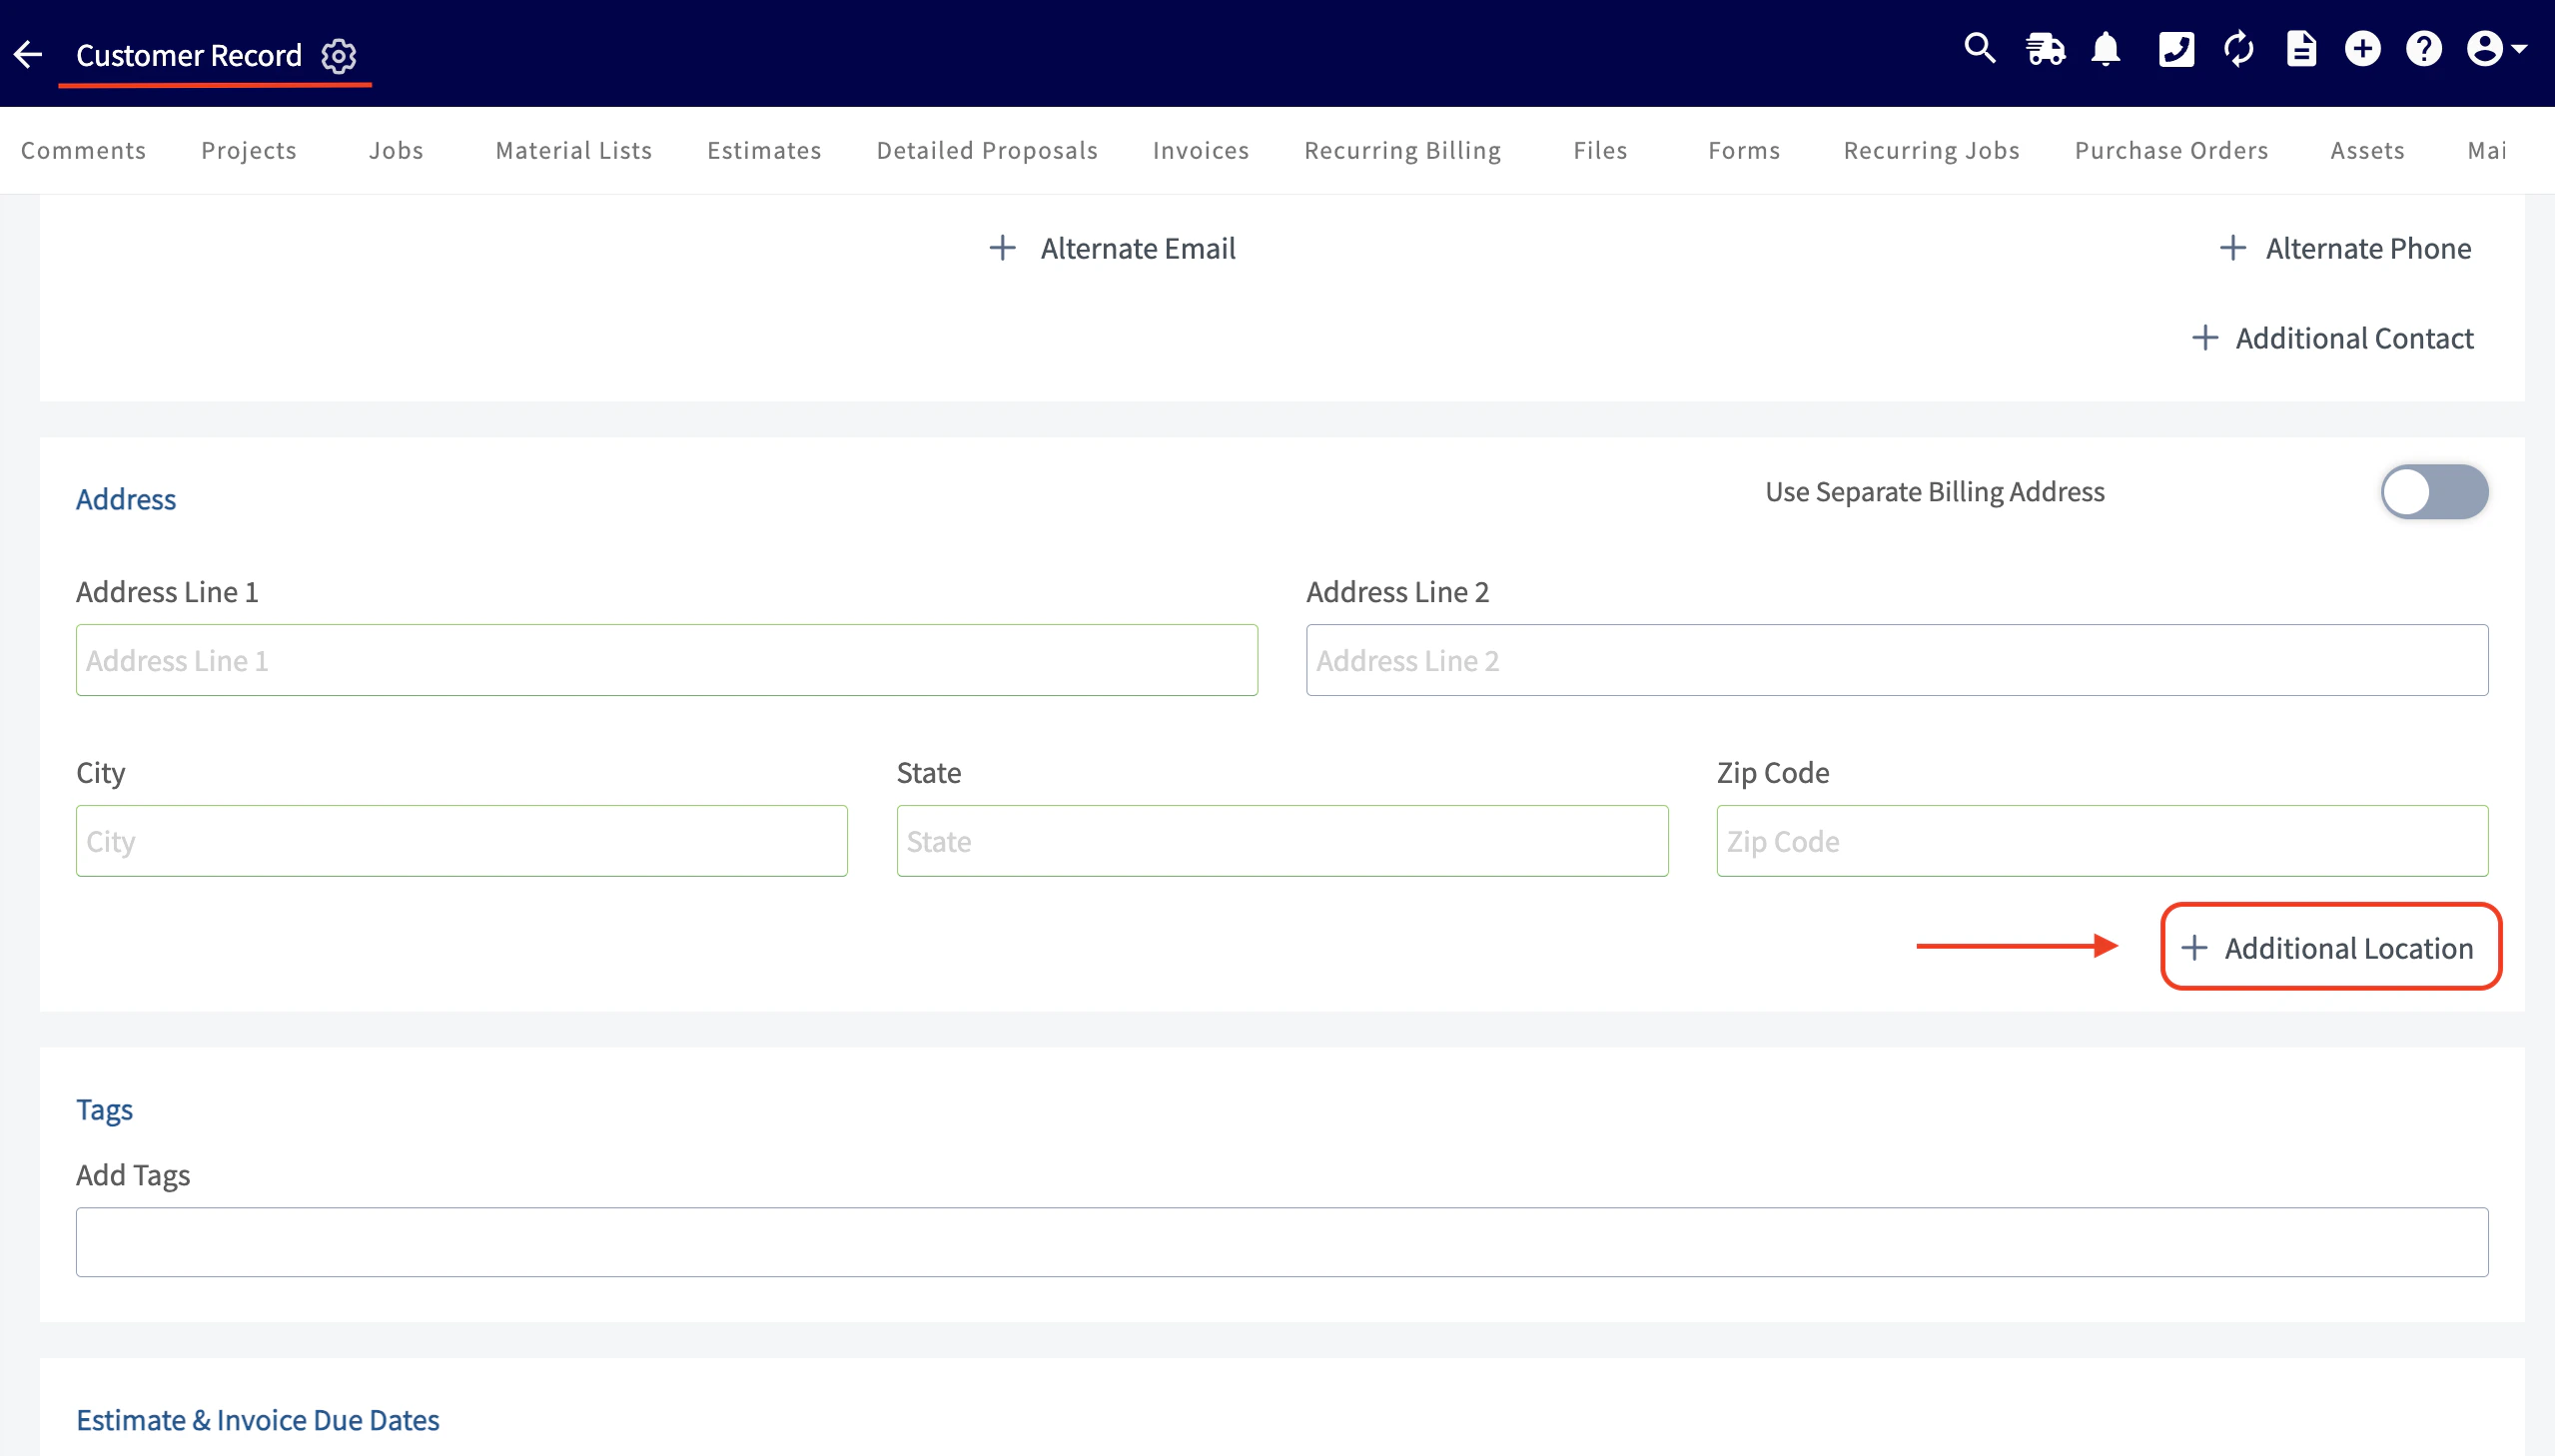
Task: Select the Detailed Proposals tab
Action: tap(987, 150)
